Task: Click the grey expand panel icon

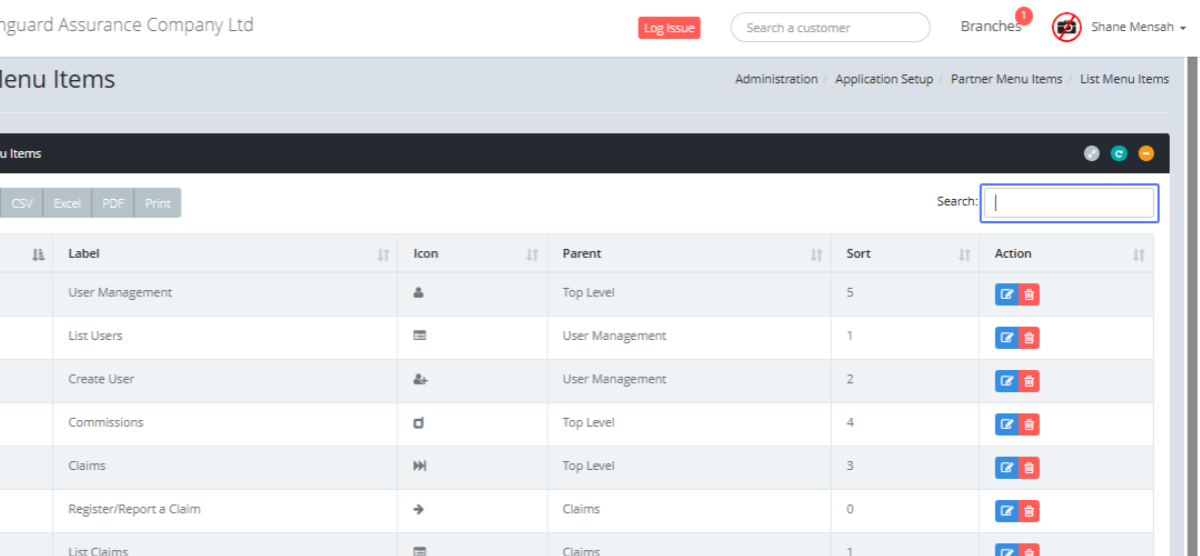Action: (1092, 154)
